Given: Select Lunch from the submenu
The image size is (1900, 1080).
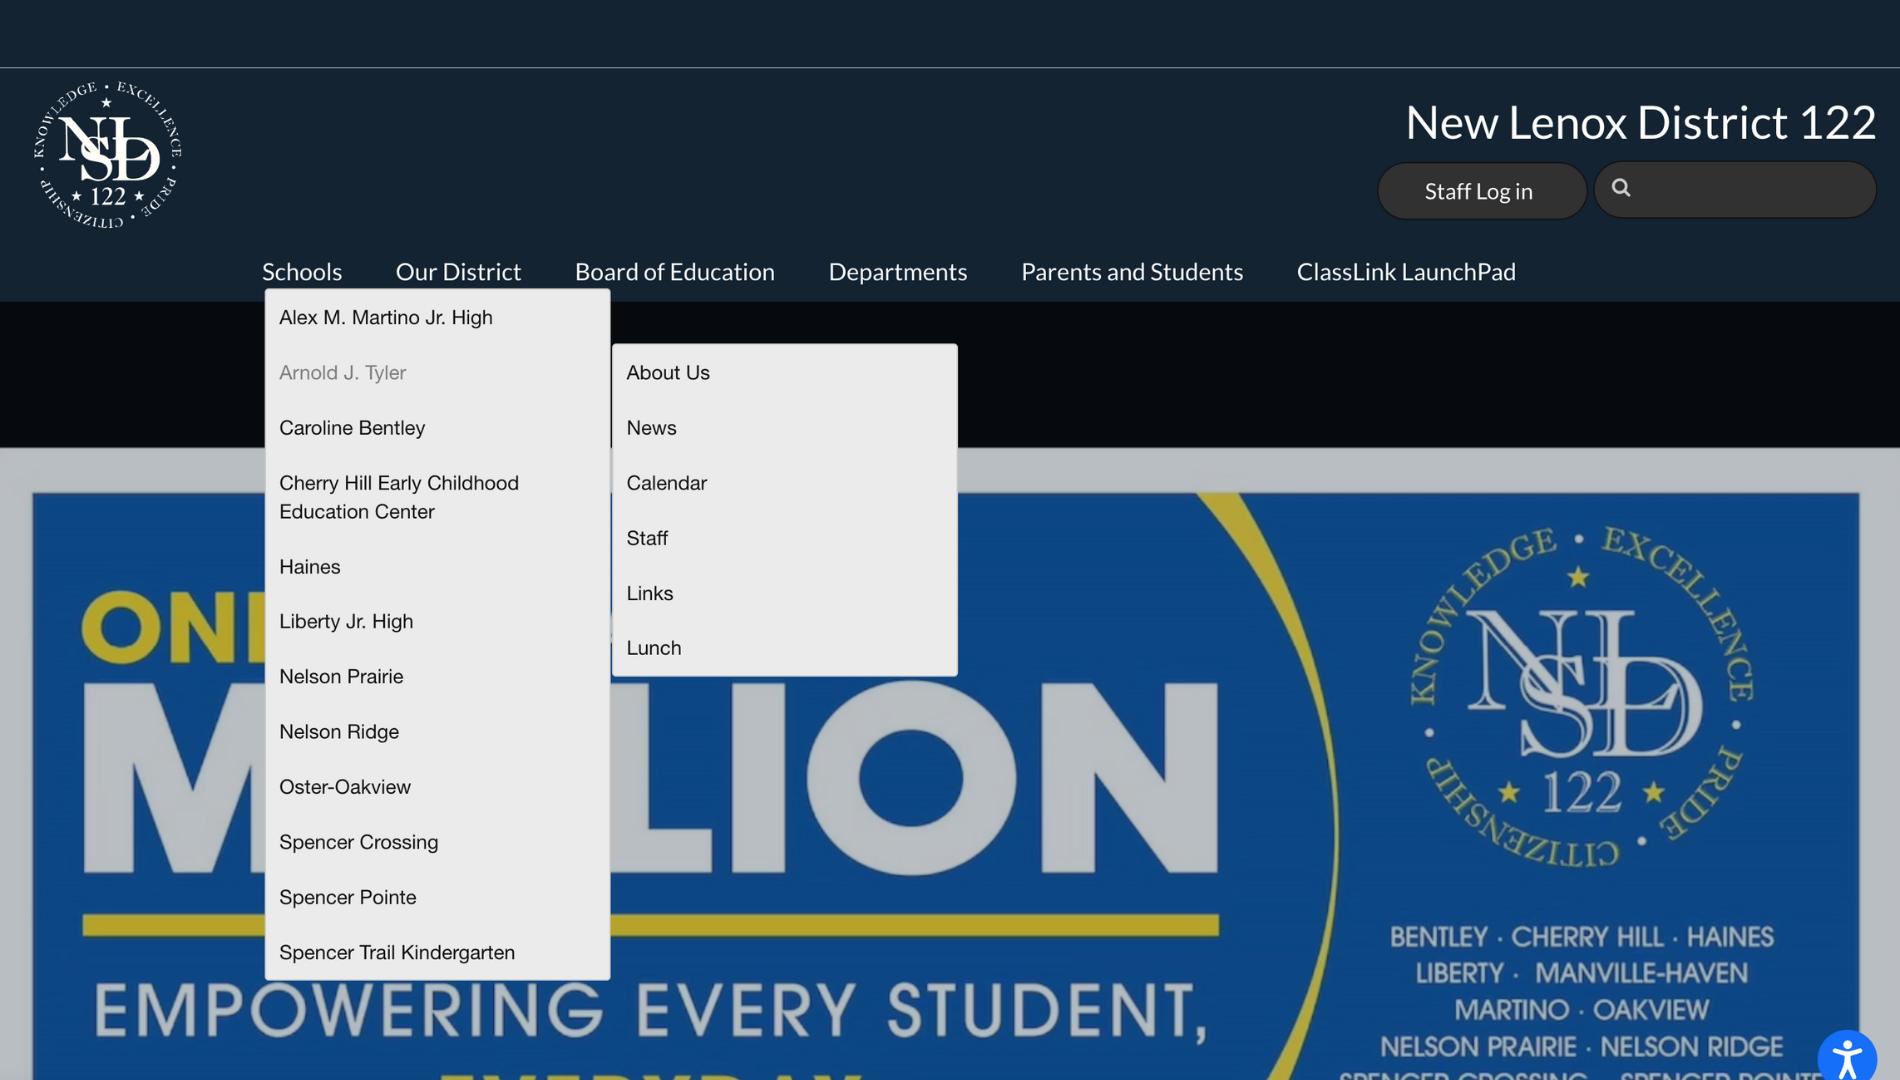Looking at the screenshot, I should tap(653, 648).
